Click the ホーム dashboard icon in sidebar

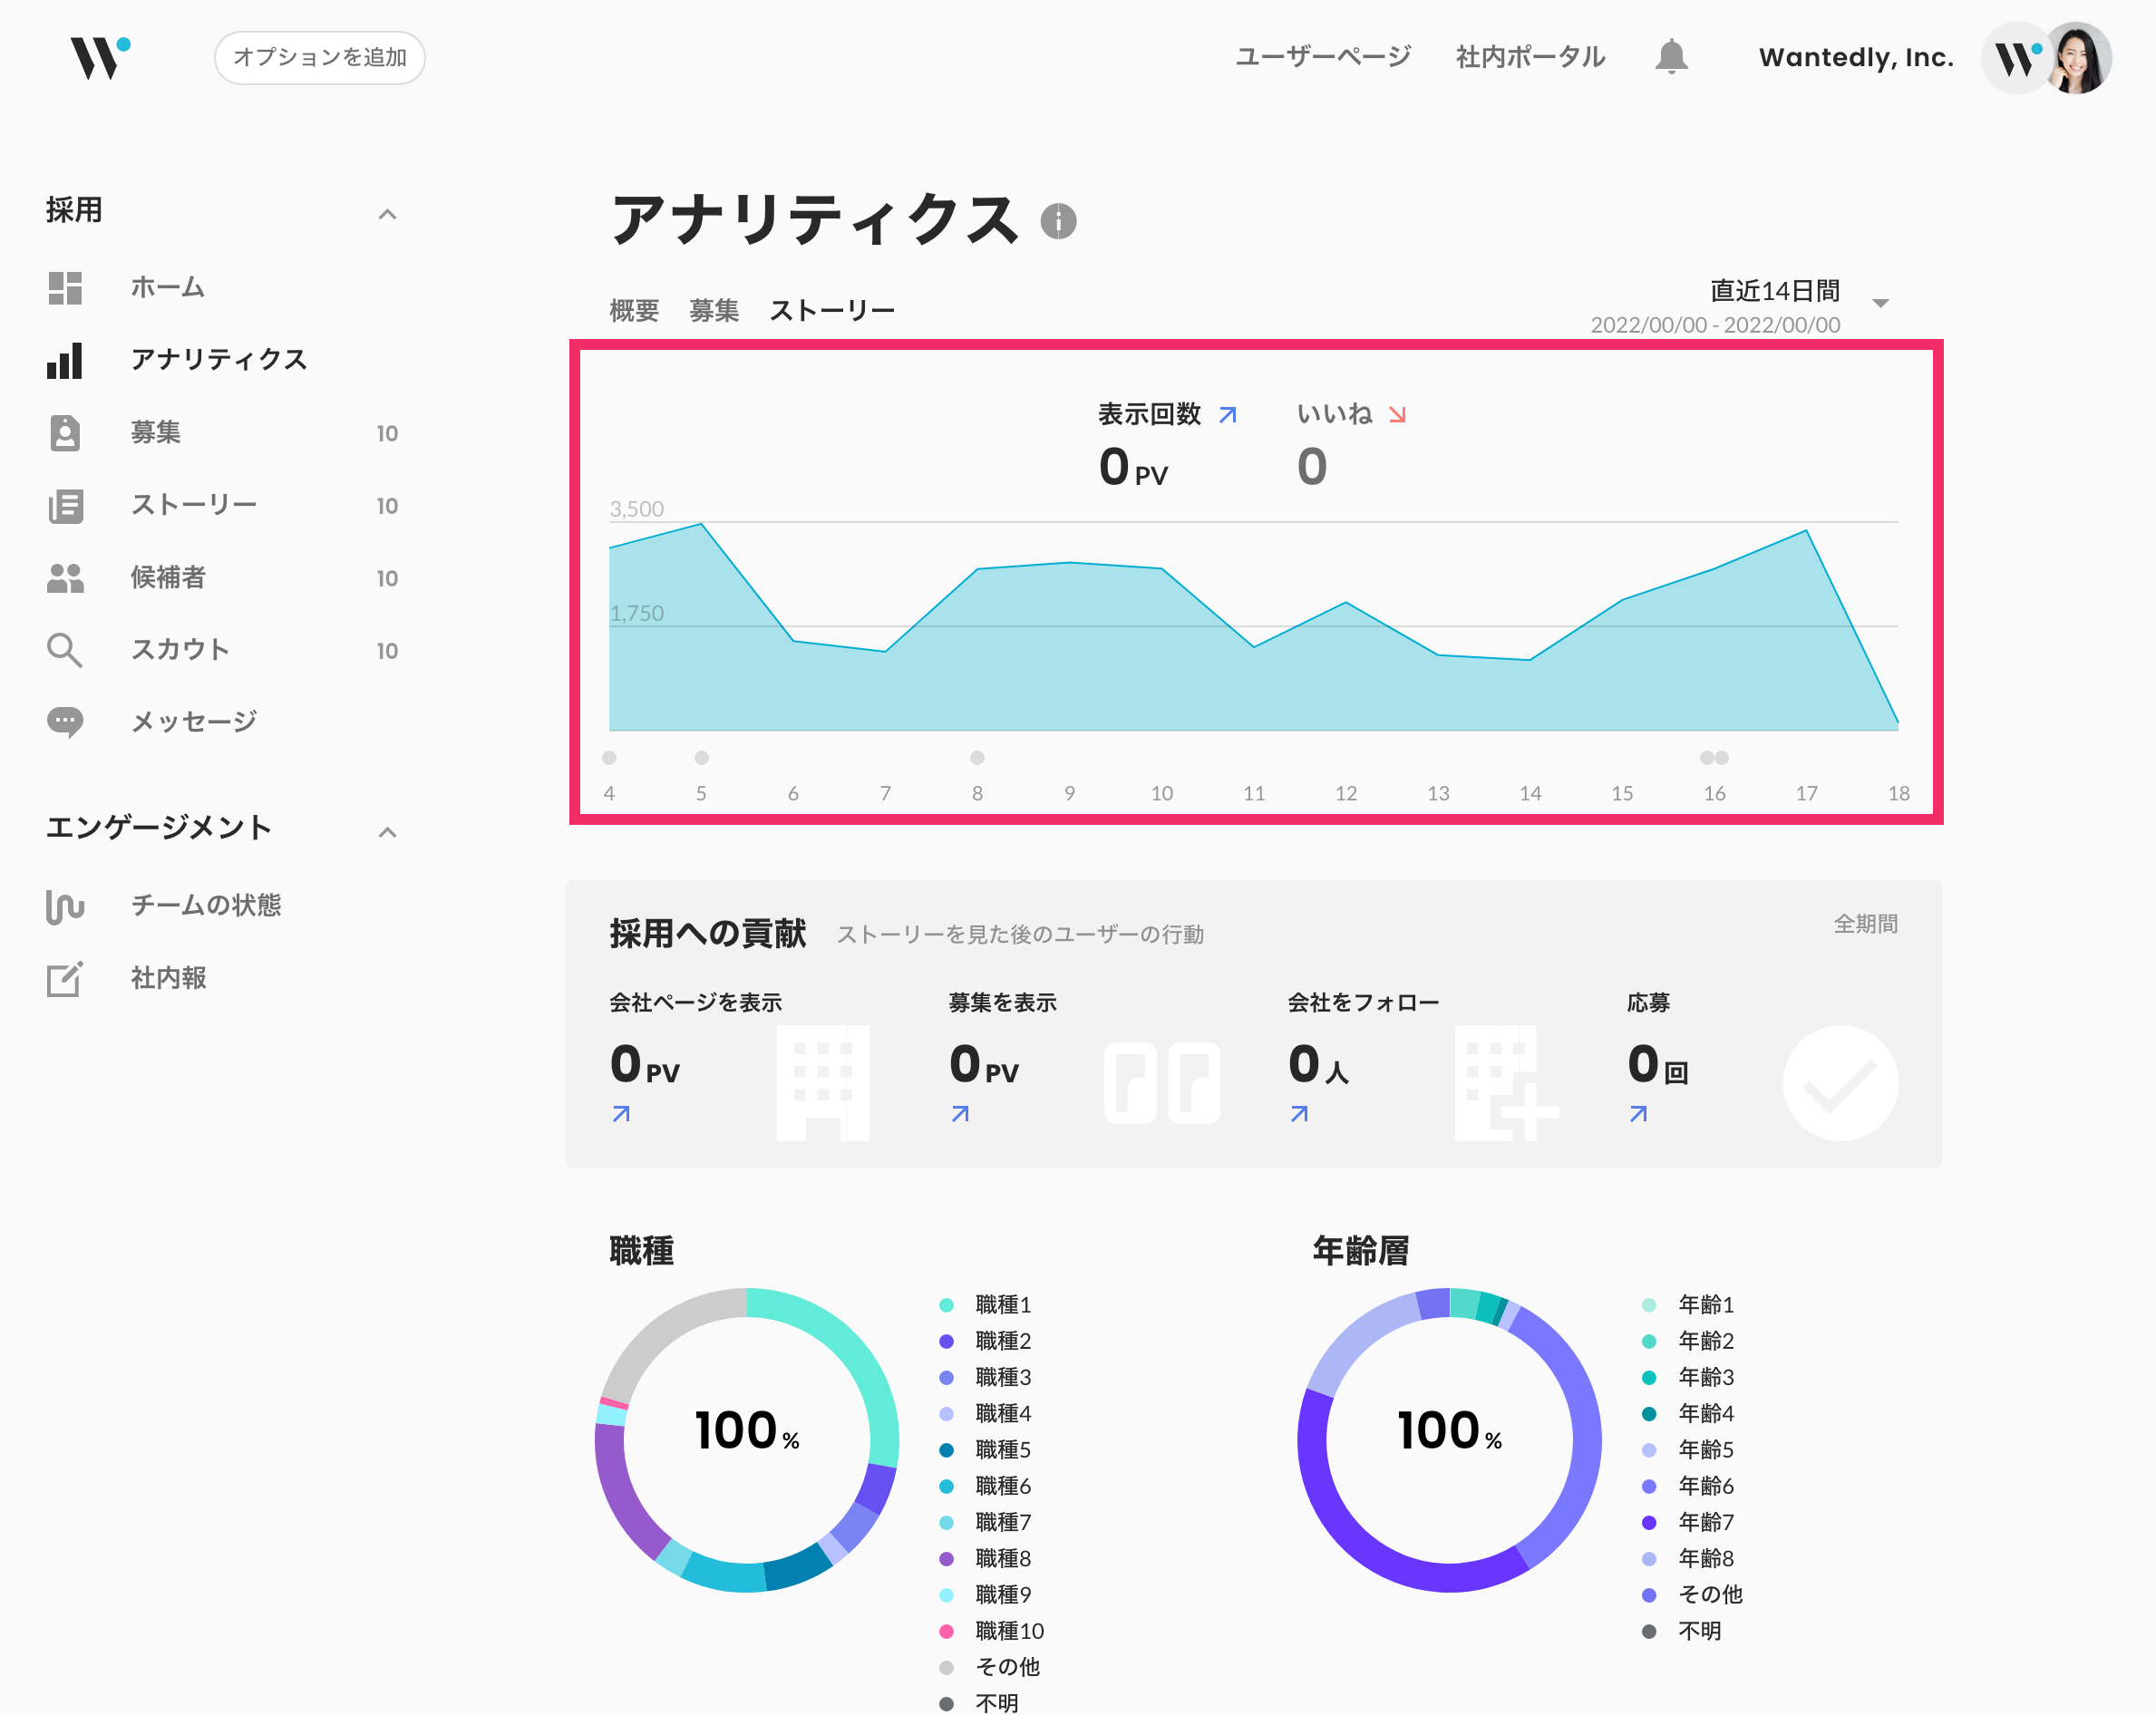[65, 287]
